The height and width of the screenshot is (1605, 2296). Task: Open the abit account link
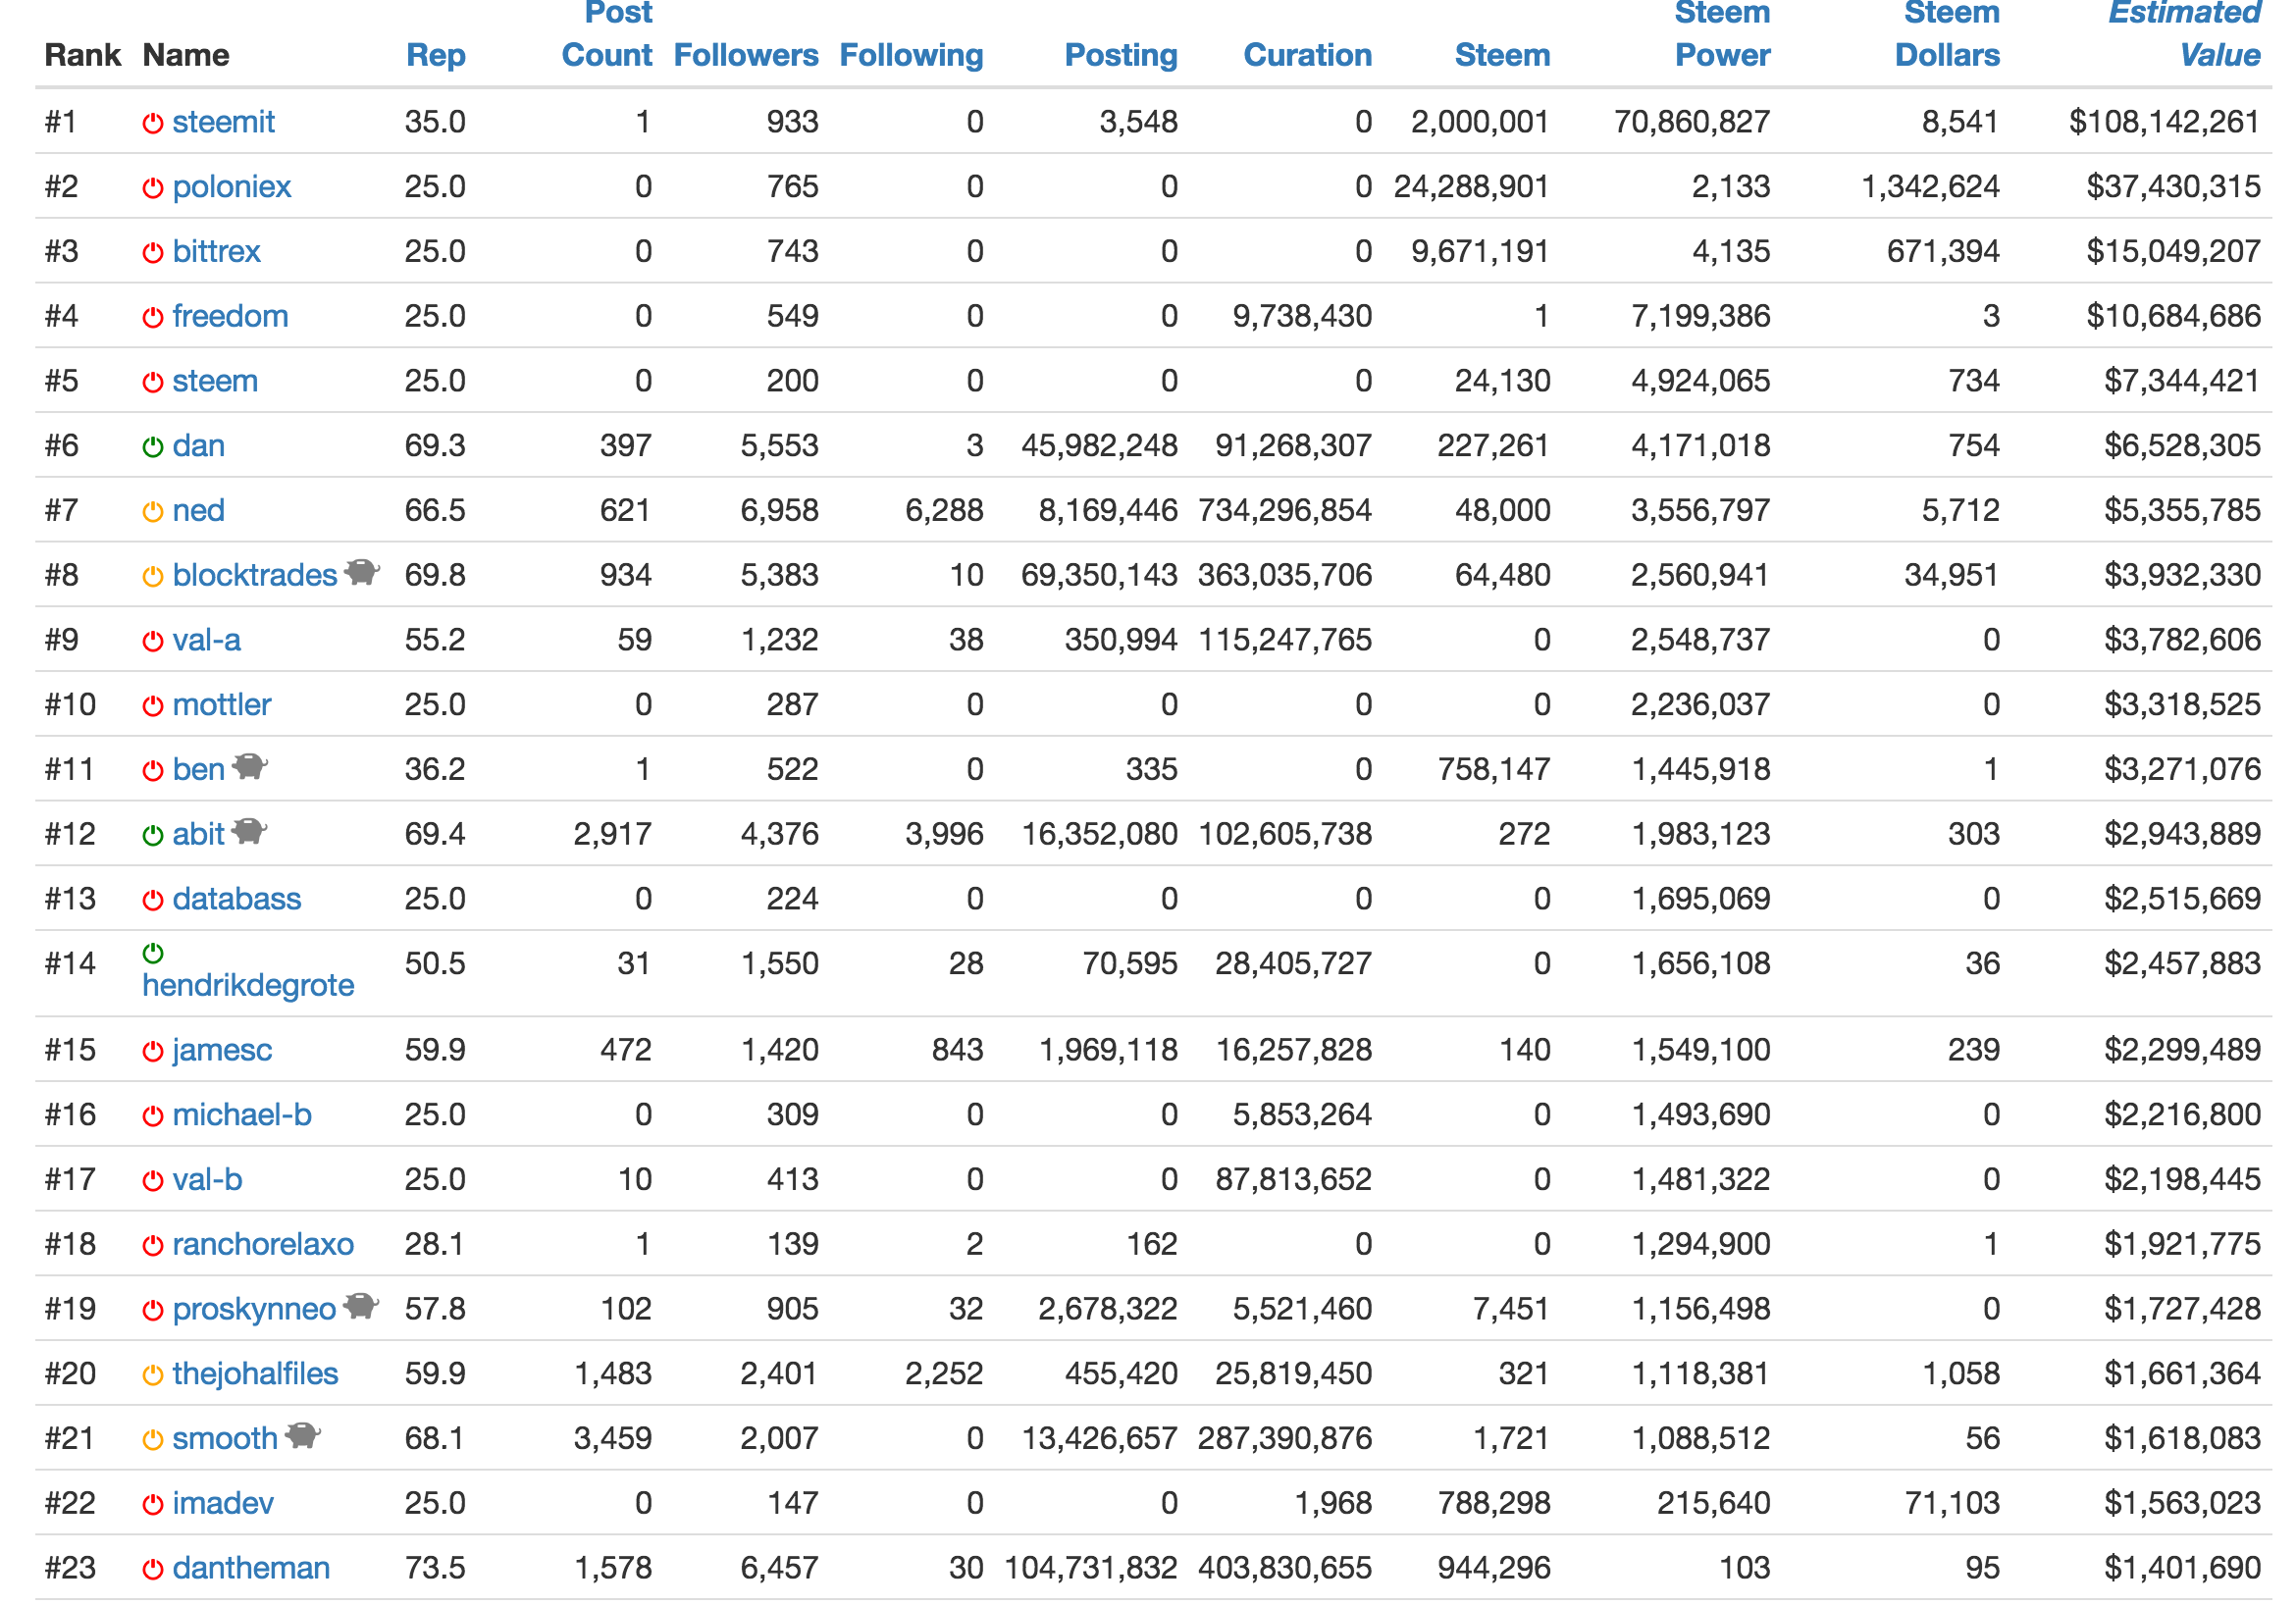199,834
